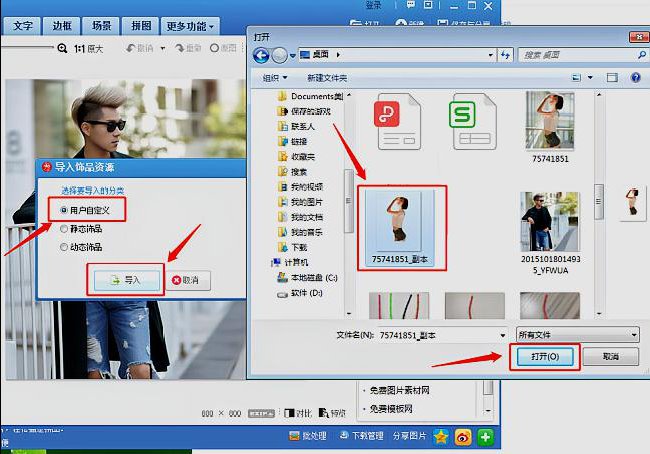This screenshot has width=650, height=454.
Task: Click the 导入 button
Action: point(126,280)
